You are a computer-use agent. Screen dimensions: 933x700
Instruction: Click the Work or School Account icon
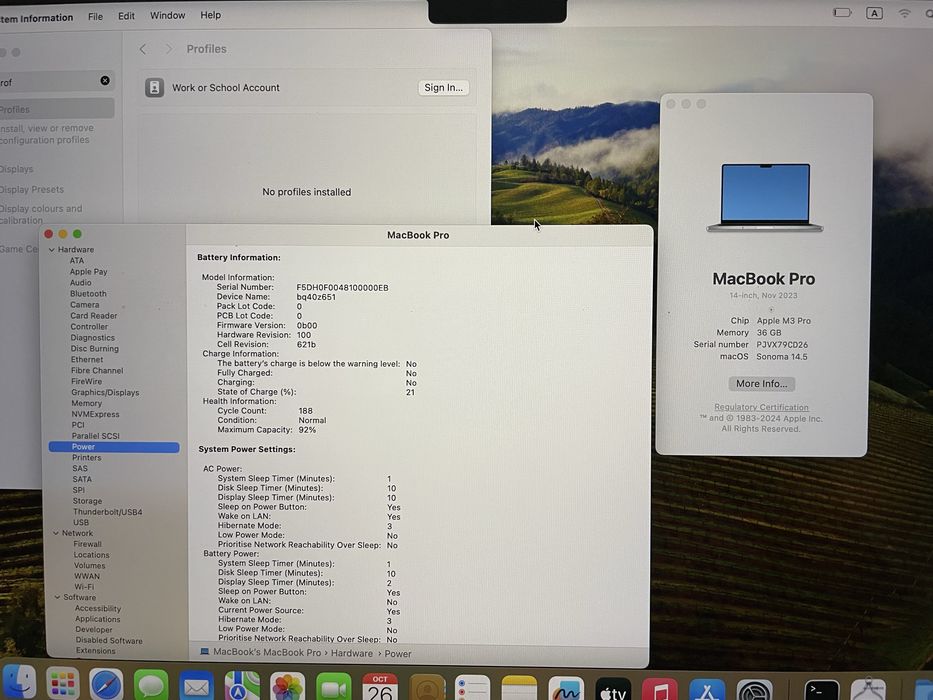pos(155,88)
